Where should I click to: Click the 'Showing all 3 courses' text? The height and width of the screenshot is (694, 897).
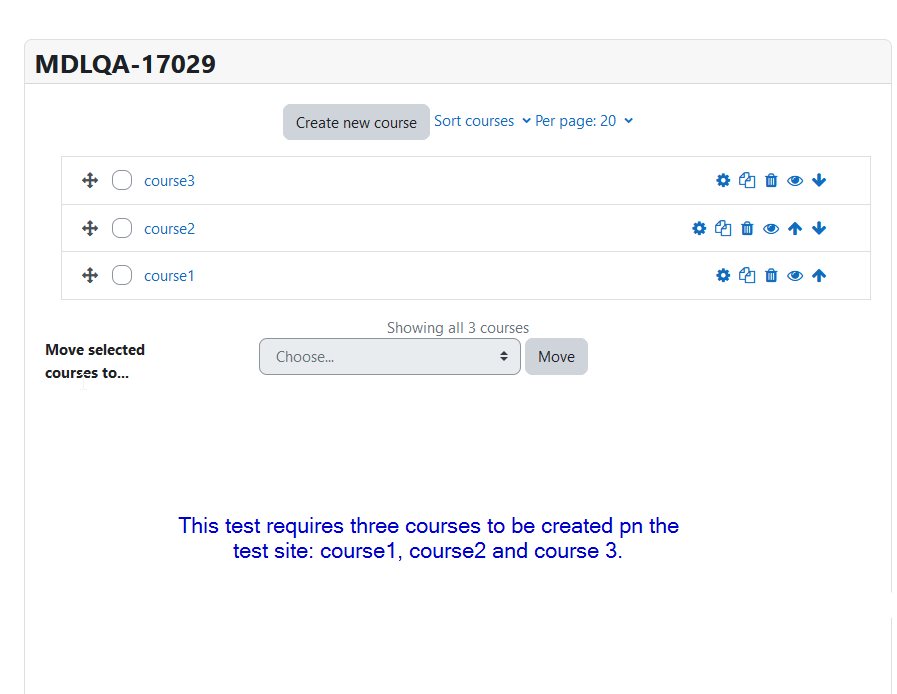[458, 328]
